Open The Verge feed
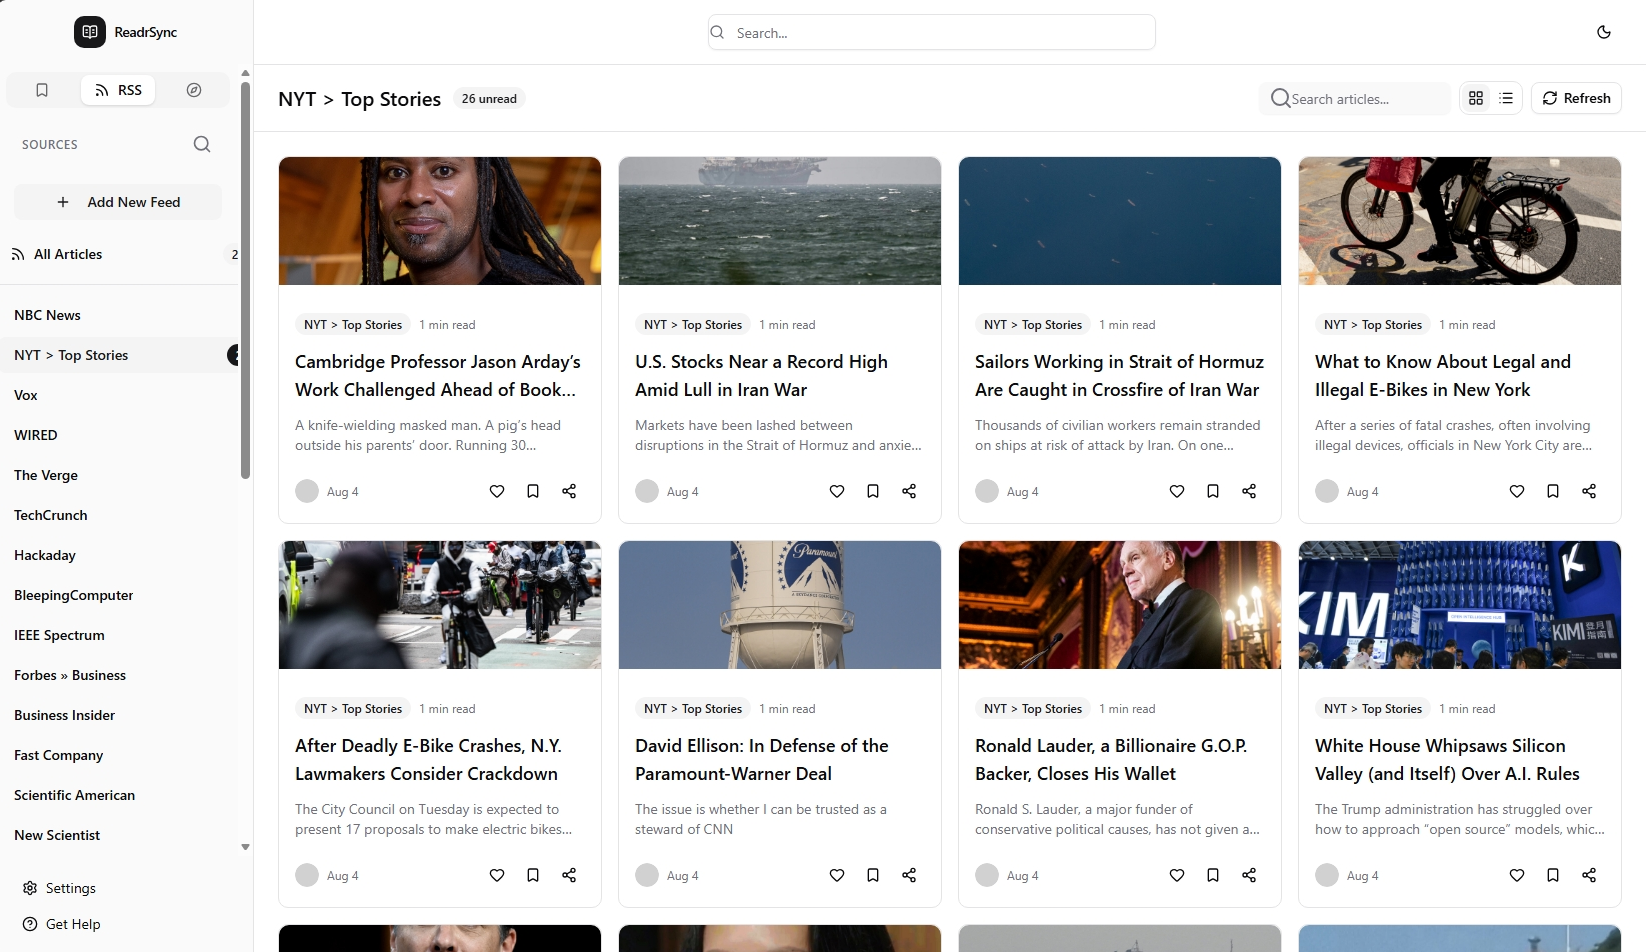 (x=120, y=475)
